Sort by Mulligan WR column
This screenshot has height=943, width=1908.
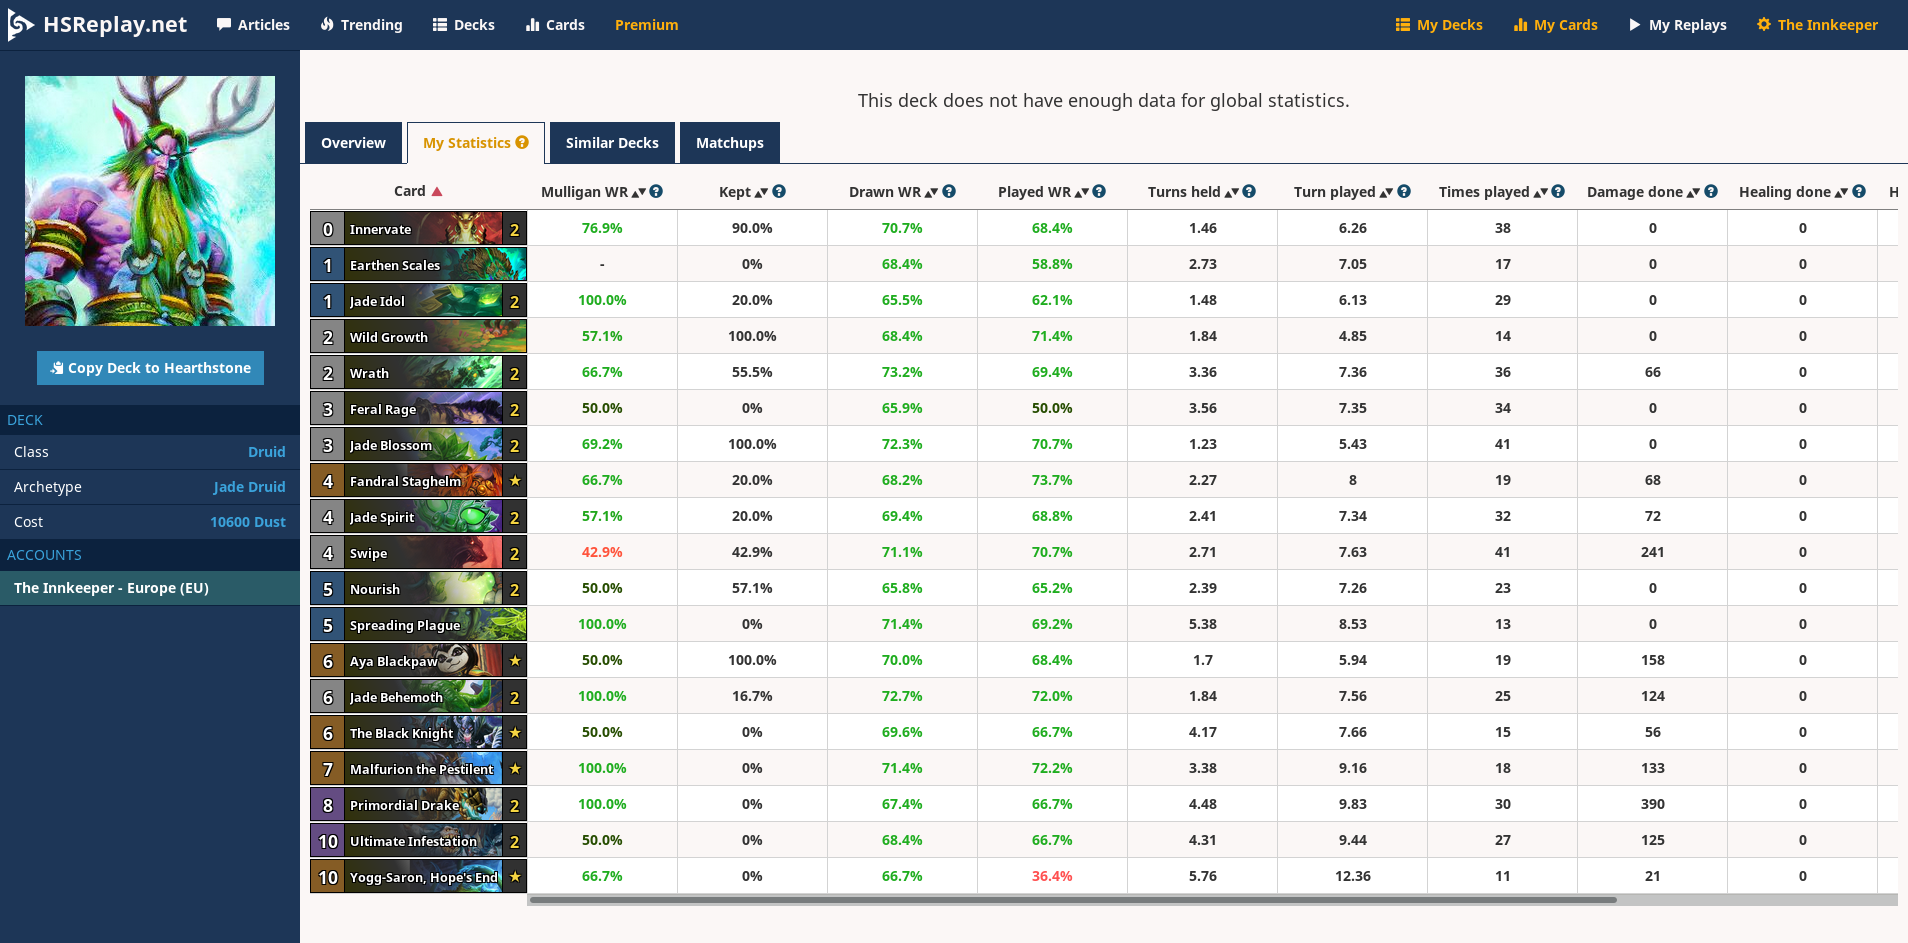coord(593,192)
